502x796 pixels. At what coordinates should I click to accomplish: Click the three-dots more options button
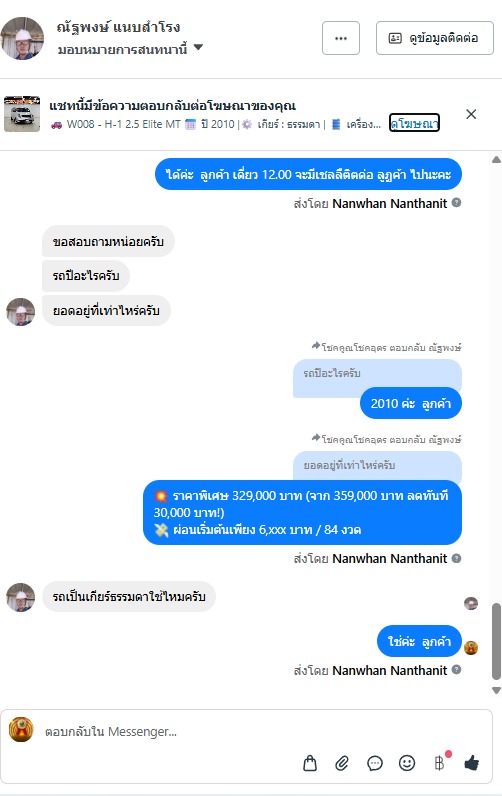click(341, 38)
